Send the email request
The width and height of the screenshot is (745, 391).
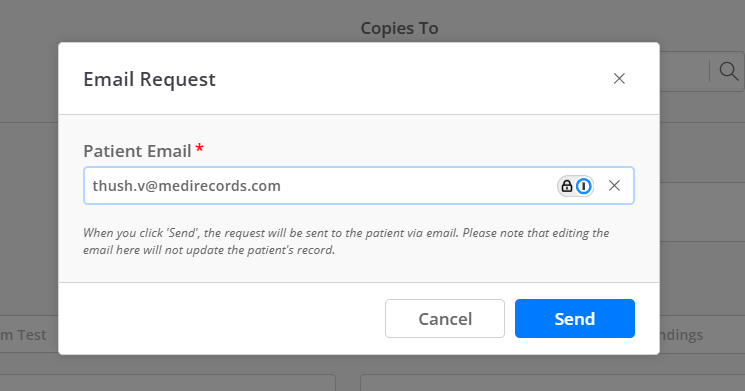[x=574, y=318]
